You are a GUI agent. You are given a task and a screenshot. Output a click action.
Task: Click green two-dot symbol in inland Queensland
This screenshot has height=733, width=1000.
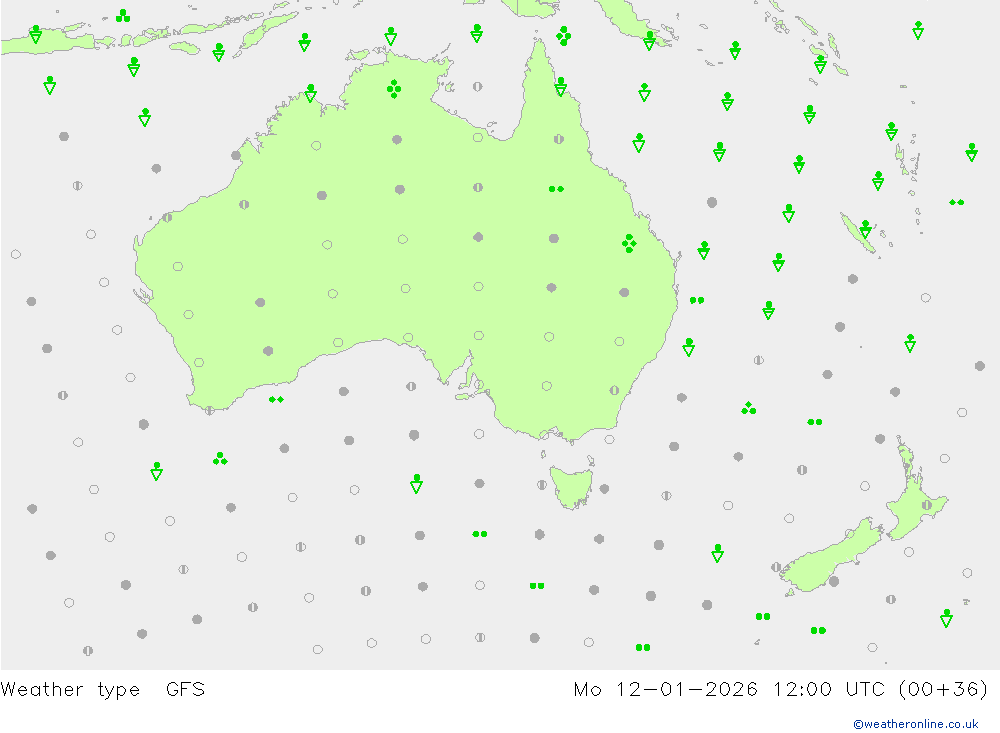556,189
